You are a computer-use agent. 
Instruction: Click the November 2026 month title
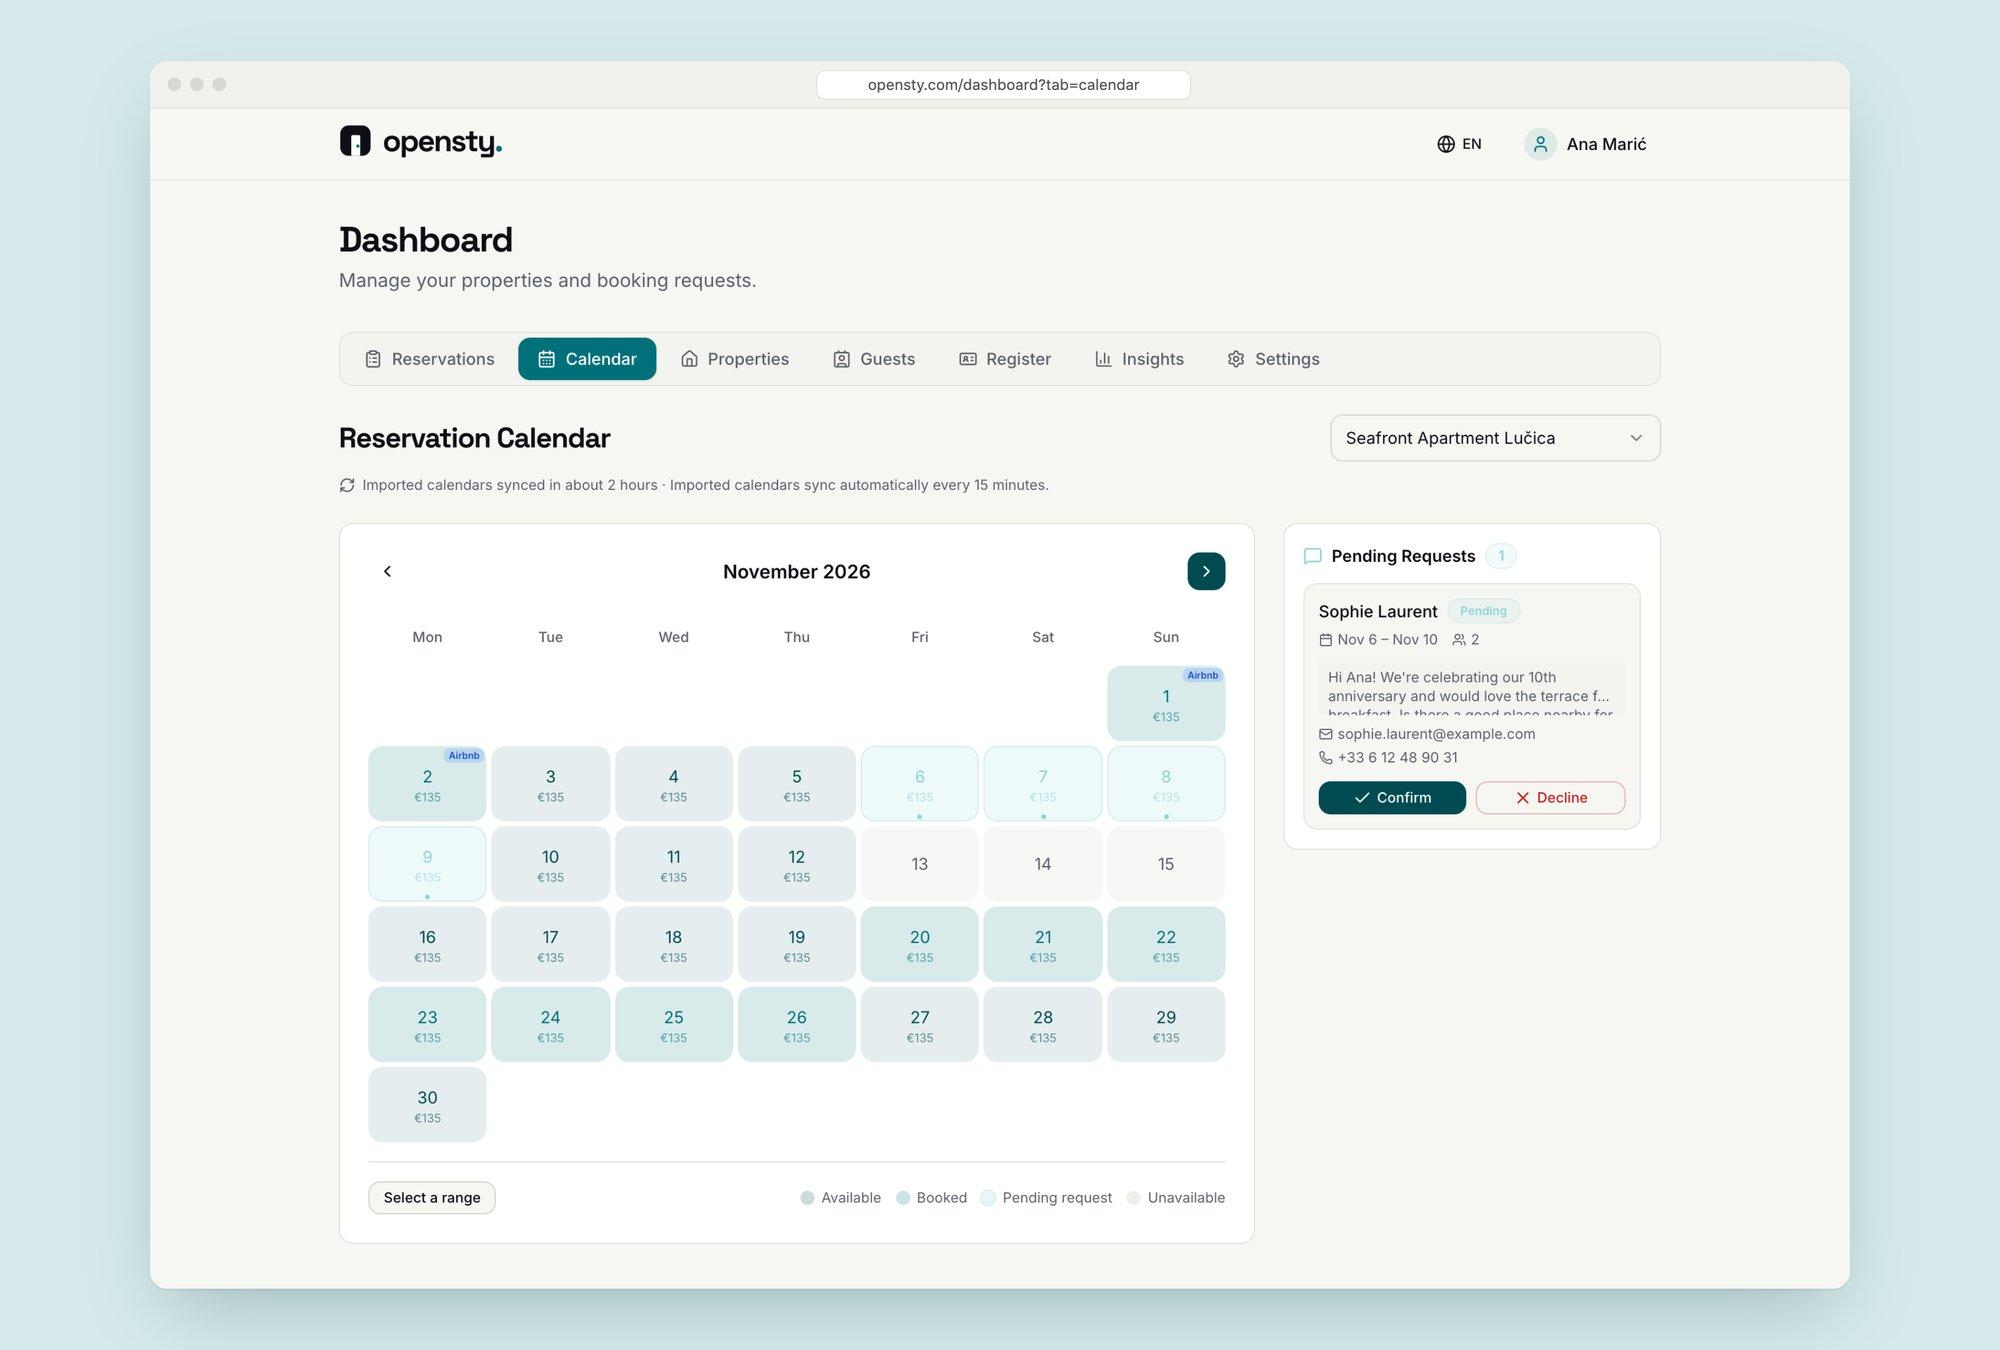(x=796, y=572)
